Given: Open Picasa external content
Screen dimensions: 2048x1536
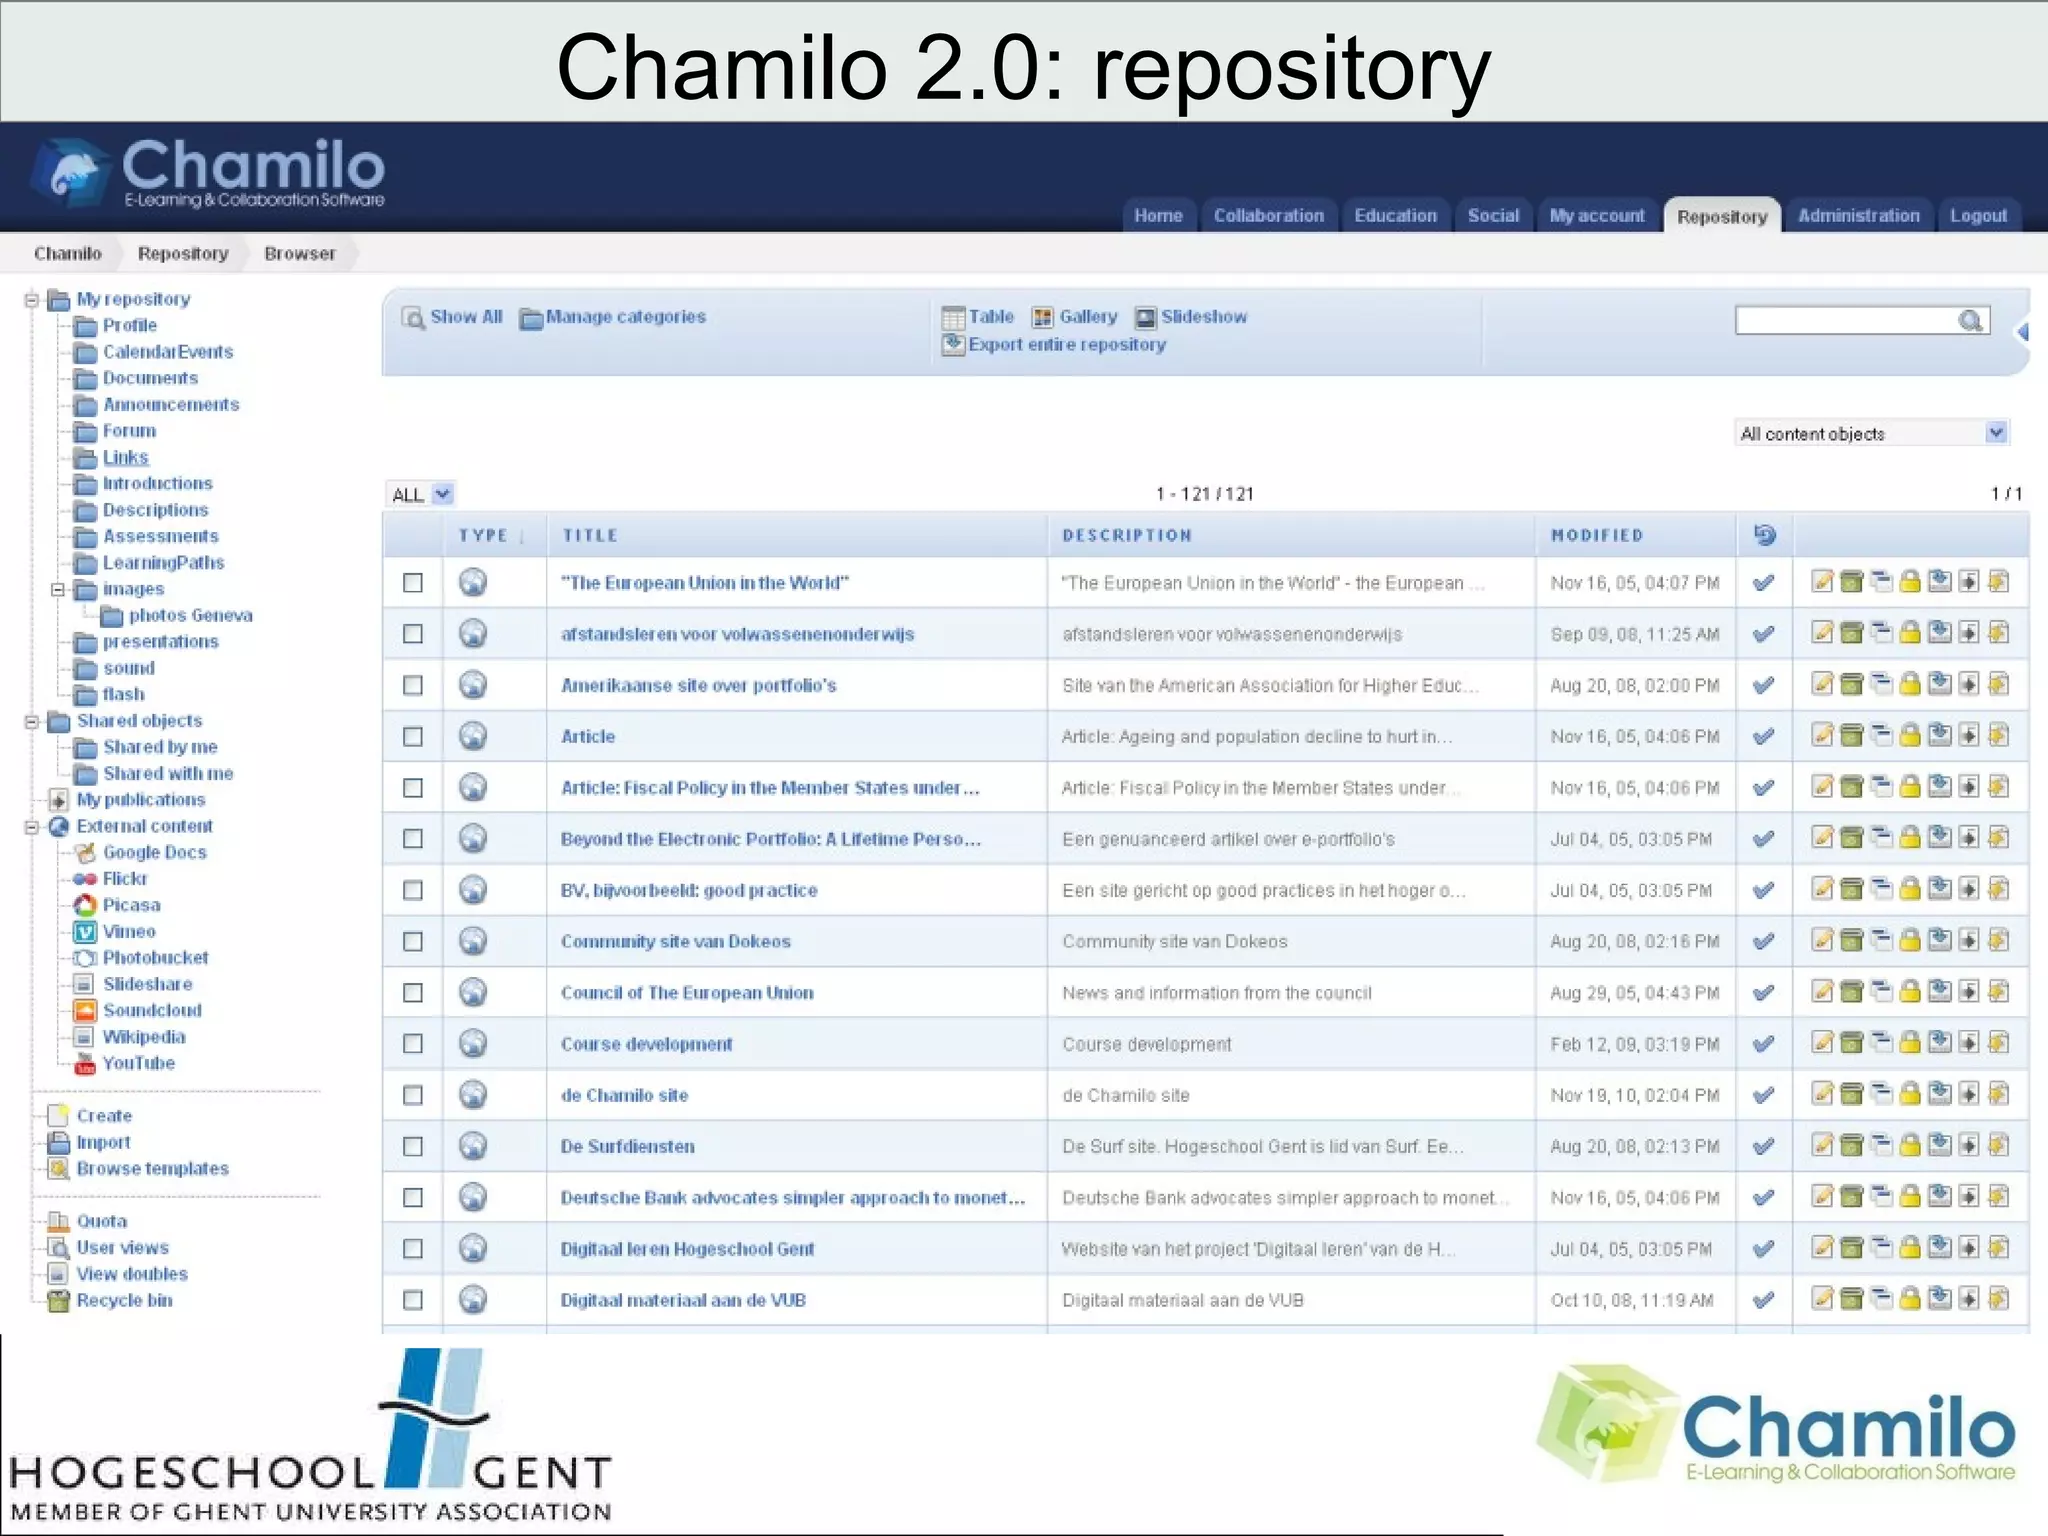Looking at the screenshot, I should coord(131,905).
